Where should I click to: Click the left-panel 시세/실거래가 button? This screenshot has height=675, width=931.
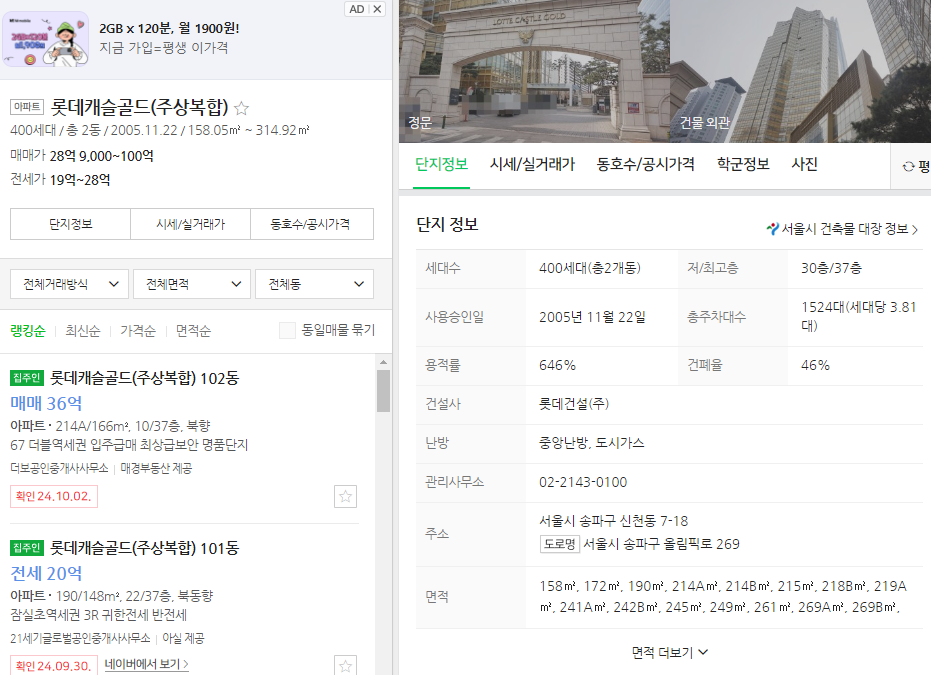(x=191, y=224)
